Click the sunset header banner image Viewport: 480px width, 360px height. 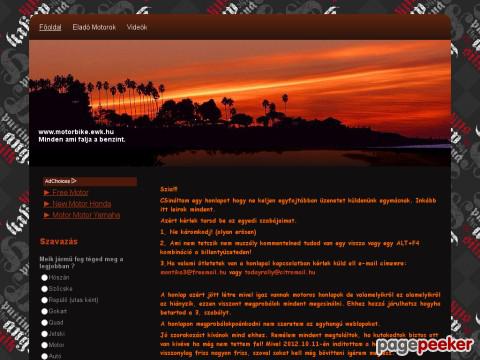[x=240, y=103]
